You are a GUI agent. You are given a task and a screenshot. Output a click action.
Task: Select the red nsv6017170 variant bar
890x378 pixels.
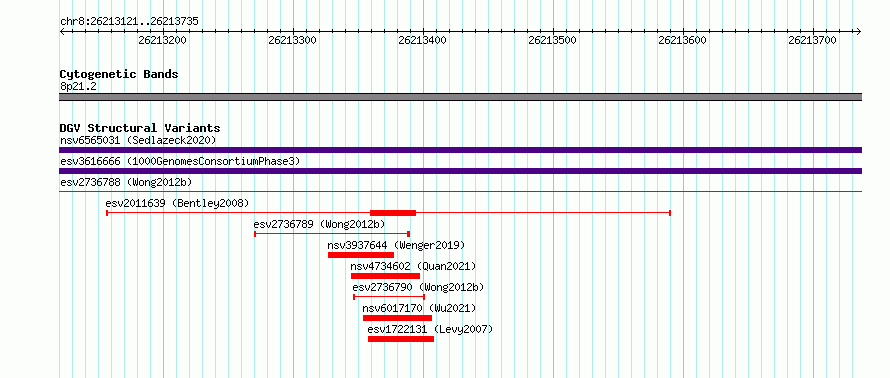tap(397, 318)
